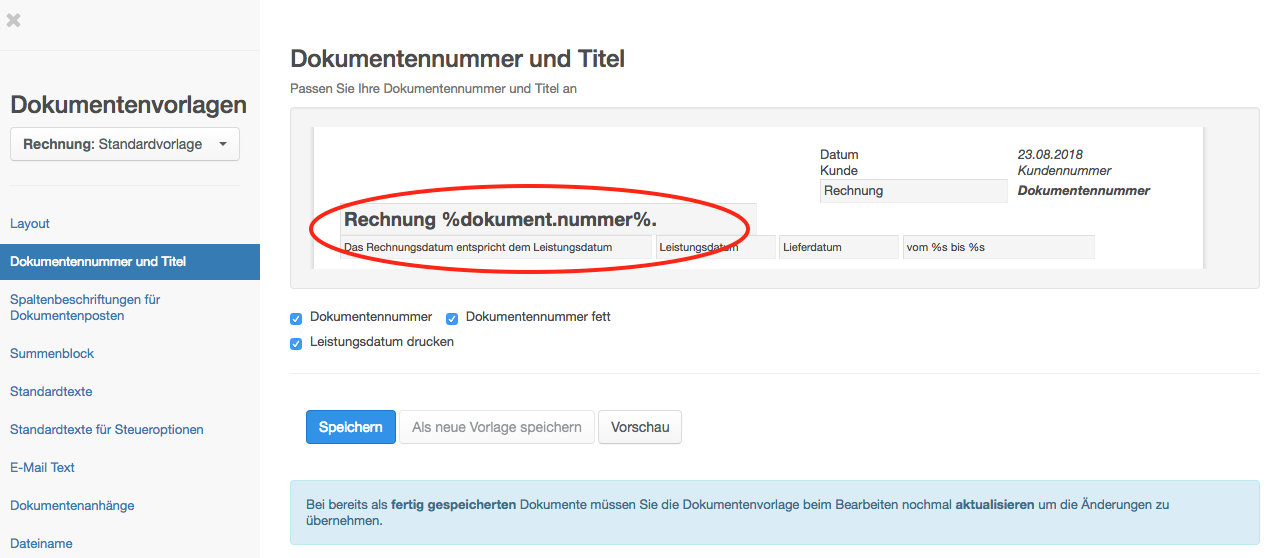Screen dimensions: 1271x558
Task: Select Dokumentennummer und Titel in sidebar
Action: [x=98, y=261]
